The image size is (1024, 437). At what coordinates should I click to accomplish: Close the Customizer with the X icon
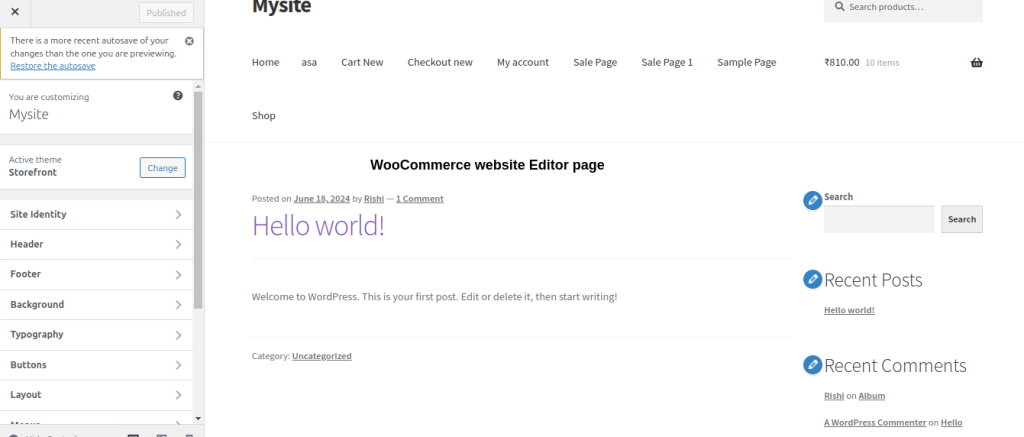tap(15, 12)
